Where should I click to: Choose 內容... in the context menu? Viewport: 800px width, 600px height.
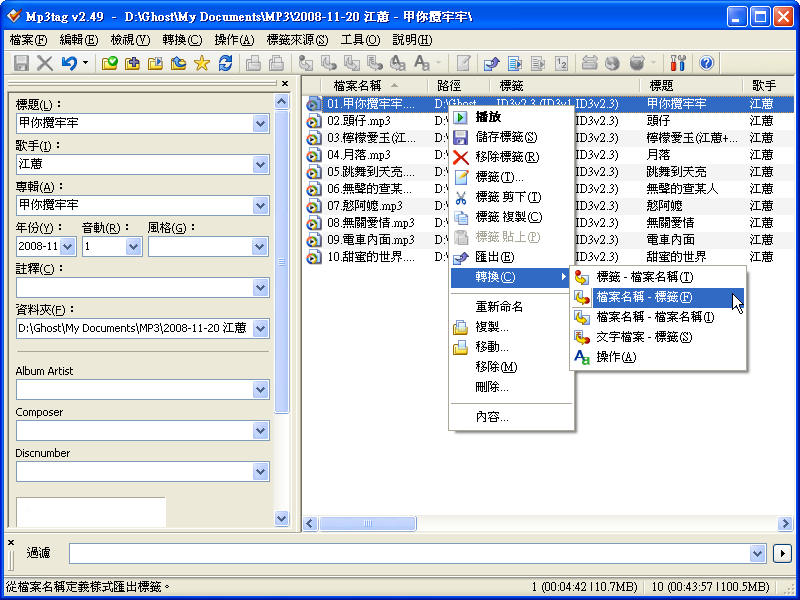click(511, 417)
